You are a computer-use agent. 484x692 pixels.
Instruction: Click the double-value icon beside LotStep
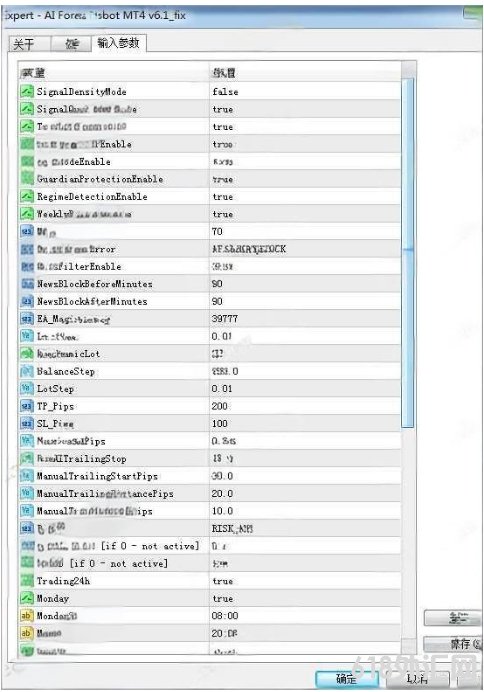point(26,388)
